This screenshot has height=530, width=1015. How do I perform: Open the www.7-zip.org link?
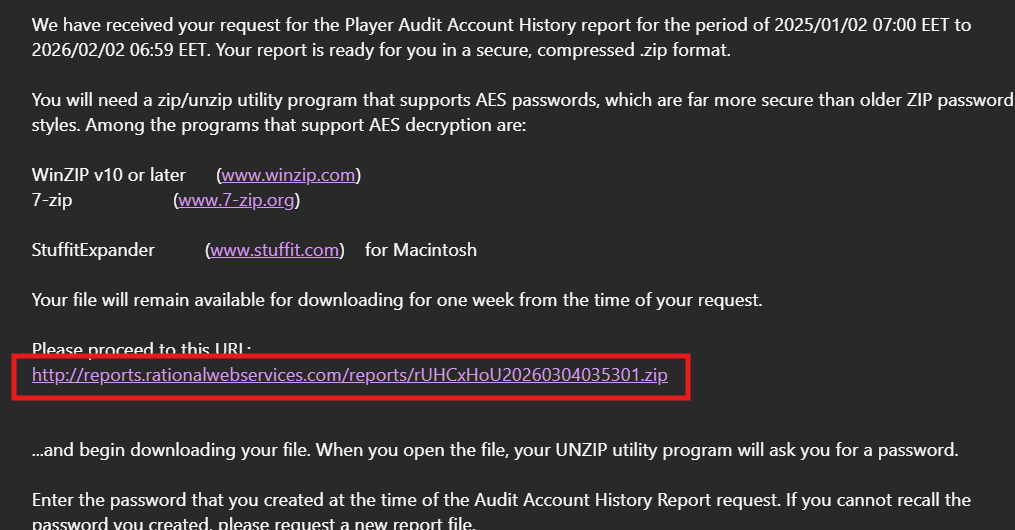click(237, 200)
